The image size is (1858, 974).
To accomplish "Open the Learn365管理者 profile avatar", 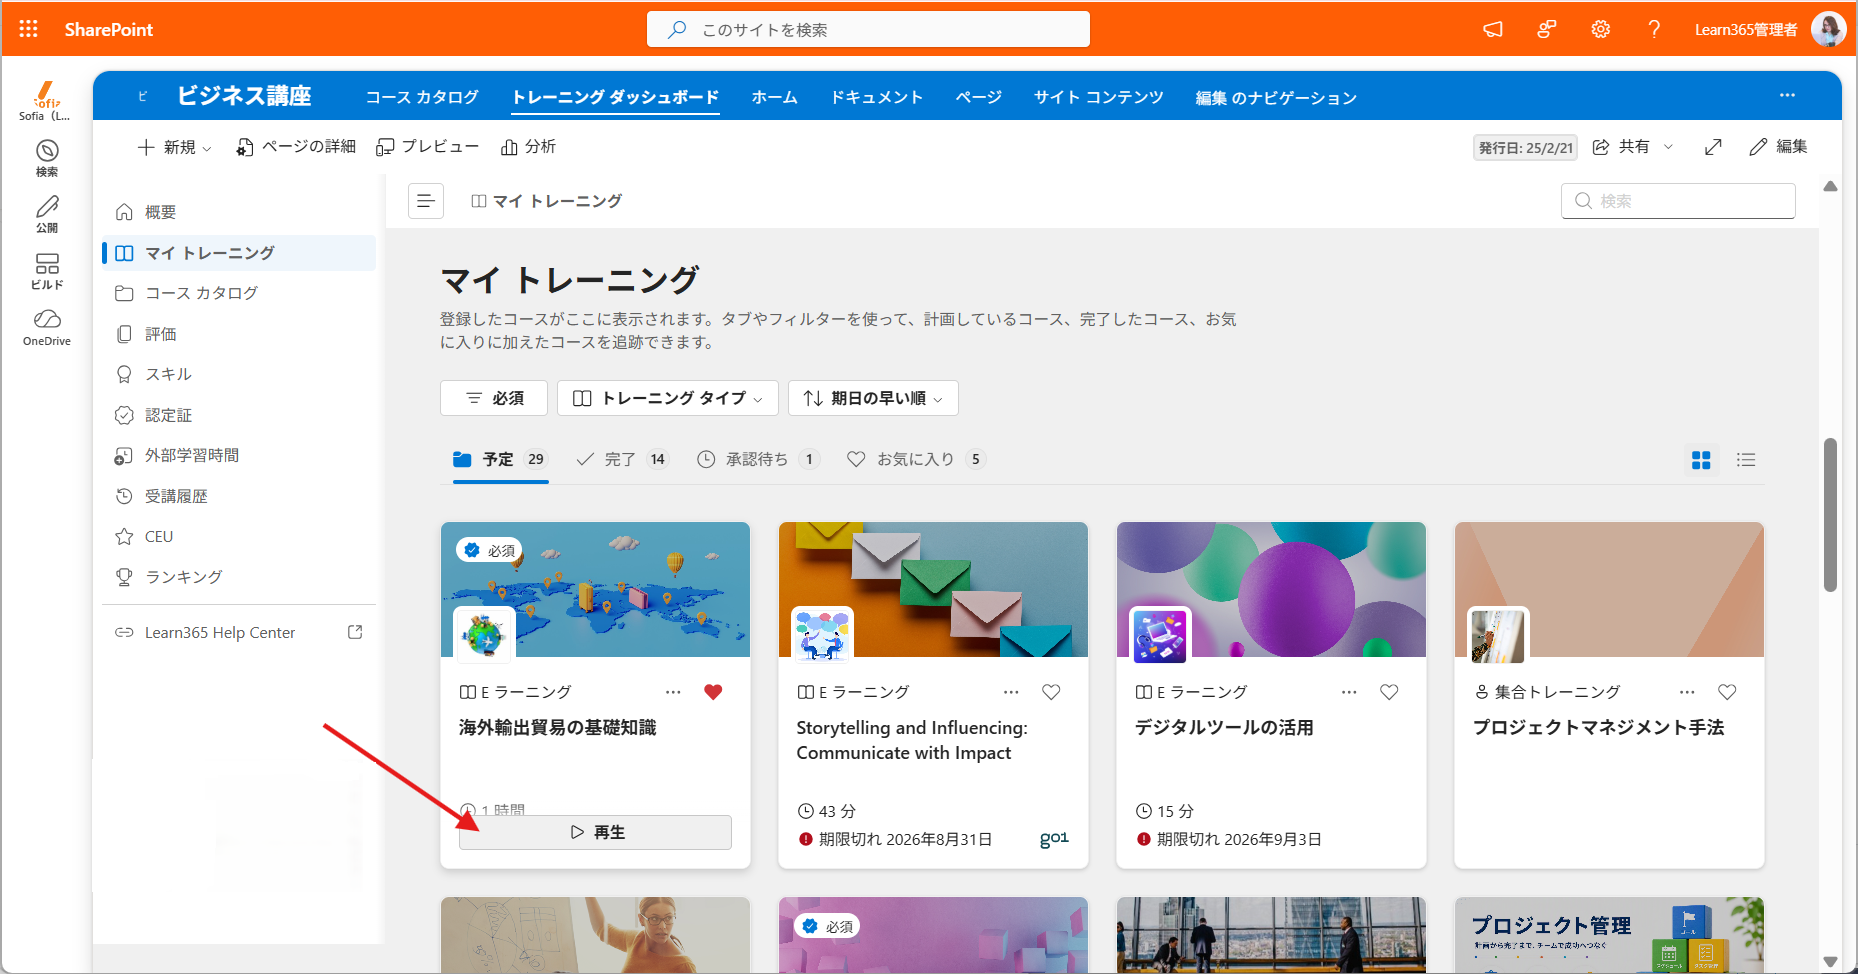I will click(1828, 29).
